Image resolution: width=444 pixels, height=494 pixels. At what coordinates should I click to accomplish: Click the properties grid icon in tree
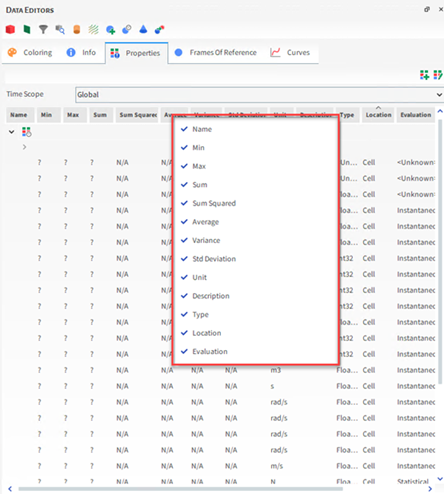[x=27, y=132]
